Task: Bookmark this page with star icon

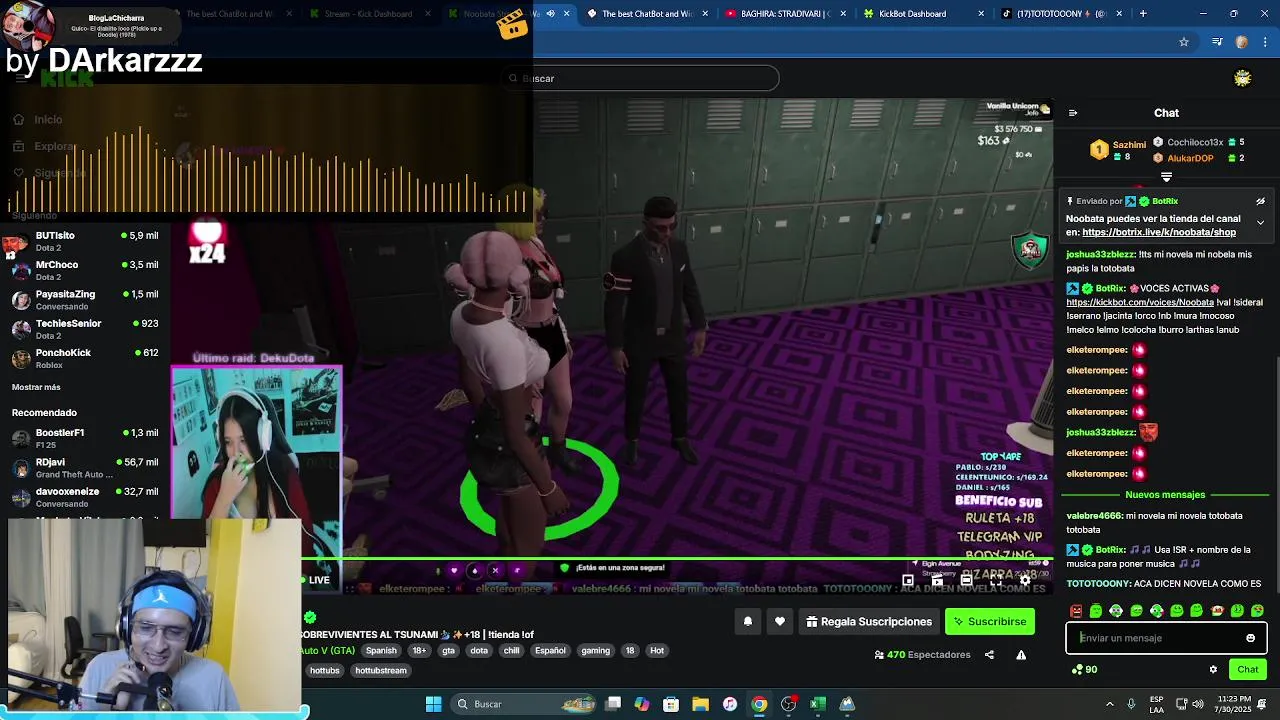Action: click(1184, 42)
